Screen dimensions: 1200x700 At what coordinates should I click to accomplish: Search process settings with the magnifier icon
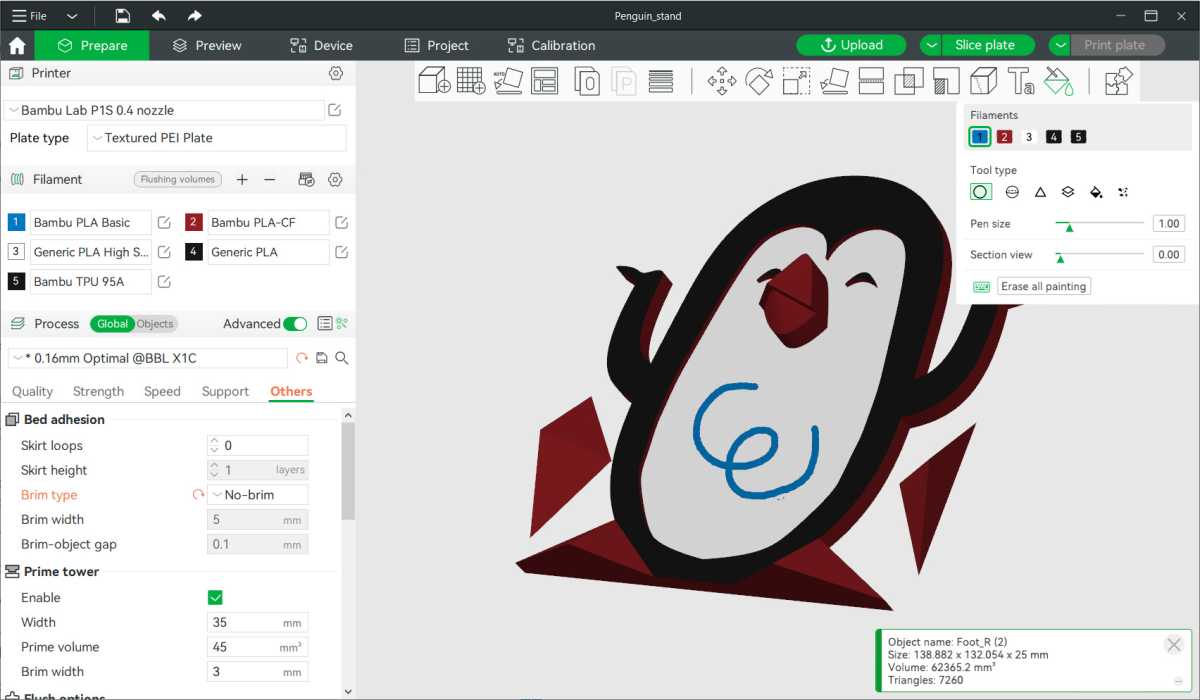342,358
